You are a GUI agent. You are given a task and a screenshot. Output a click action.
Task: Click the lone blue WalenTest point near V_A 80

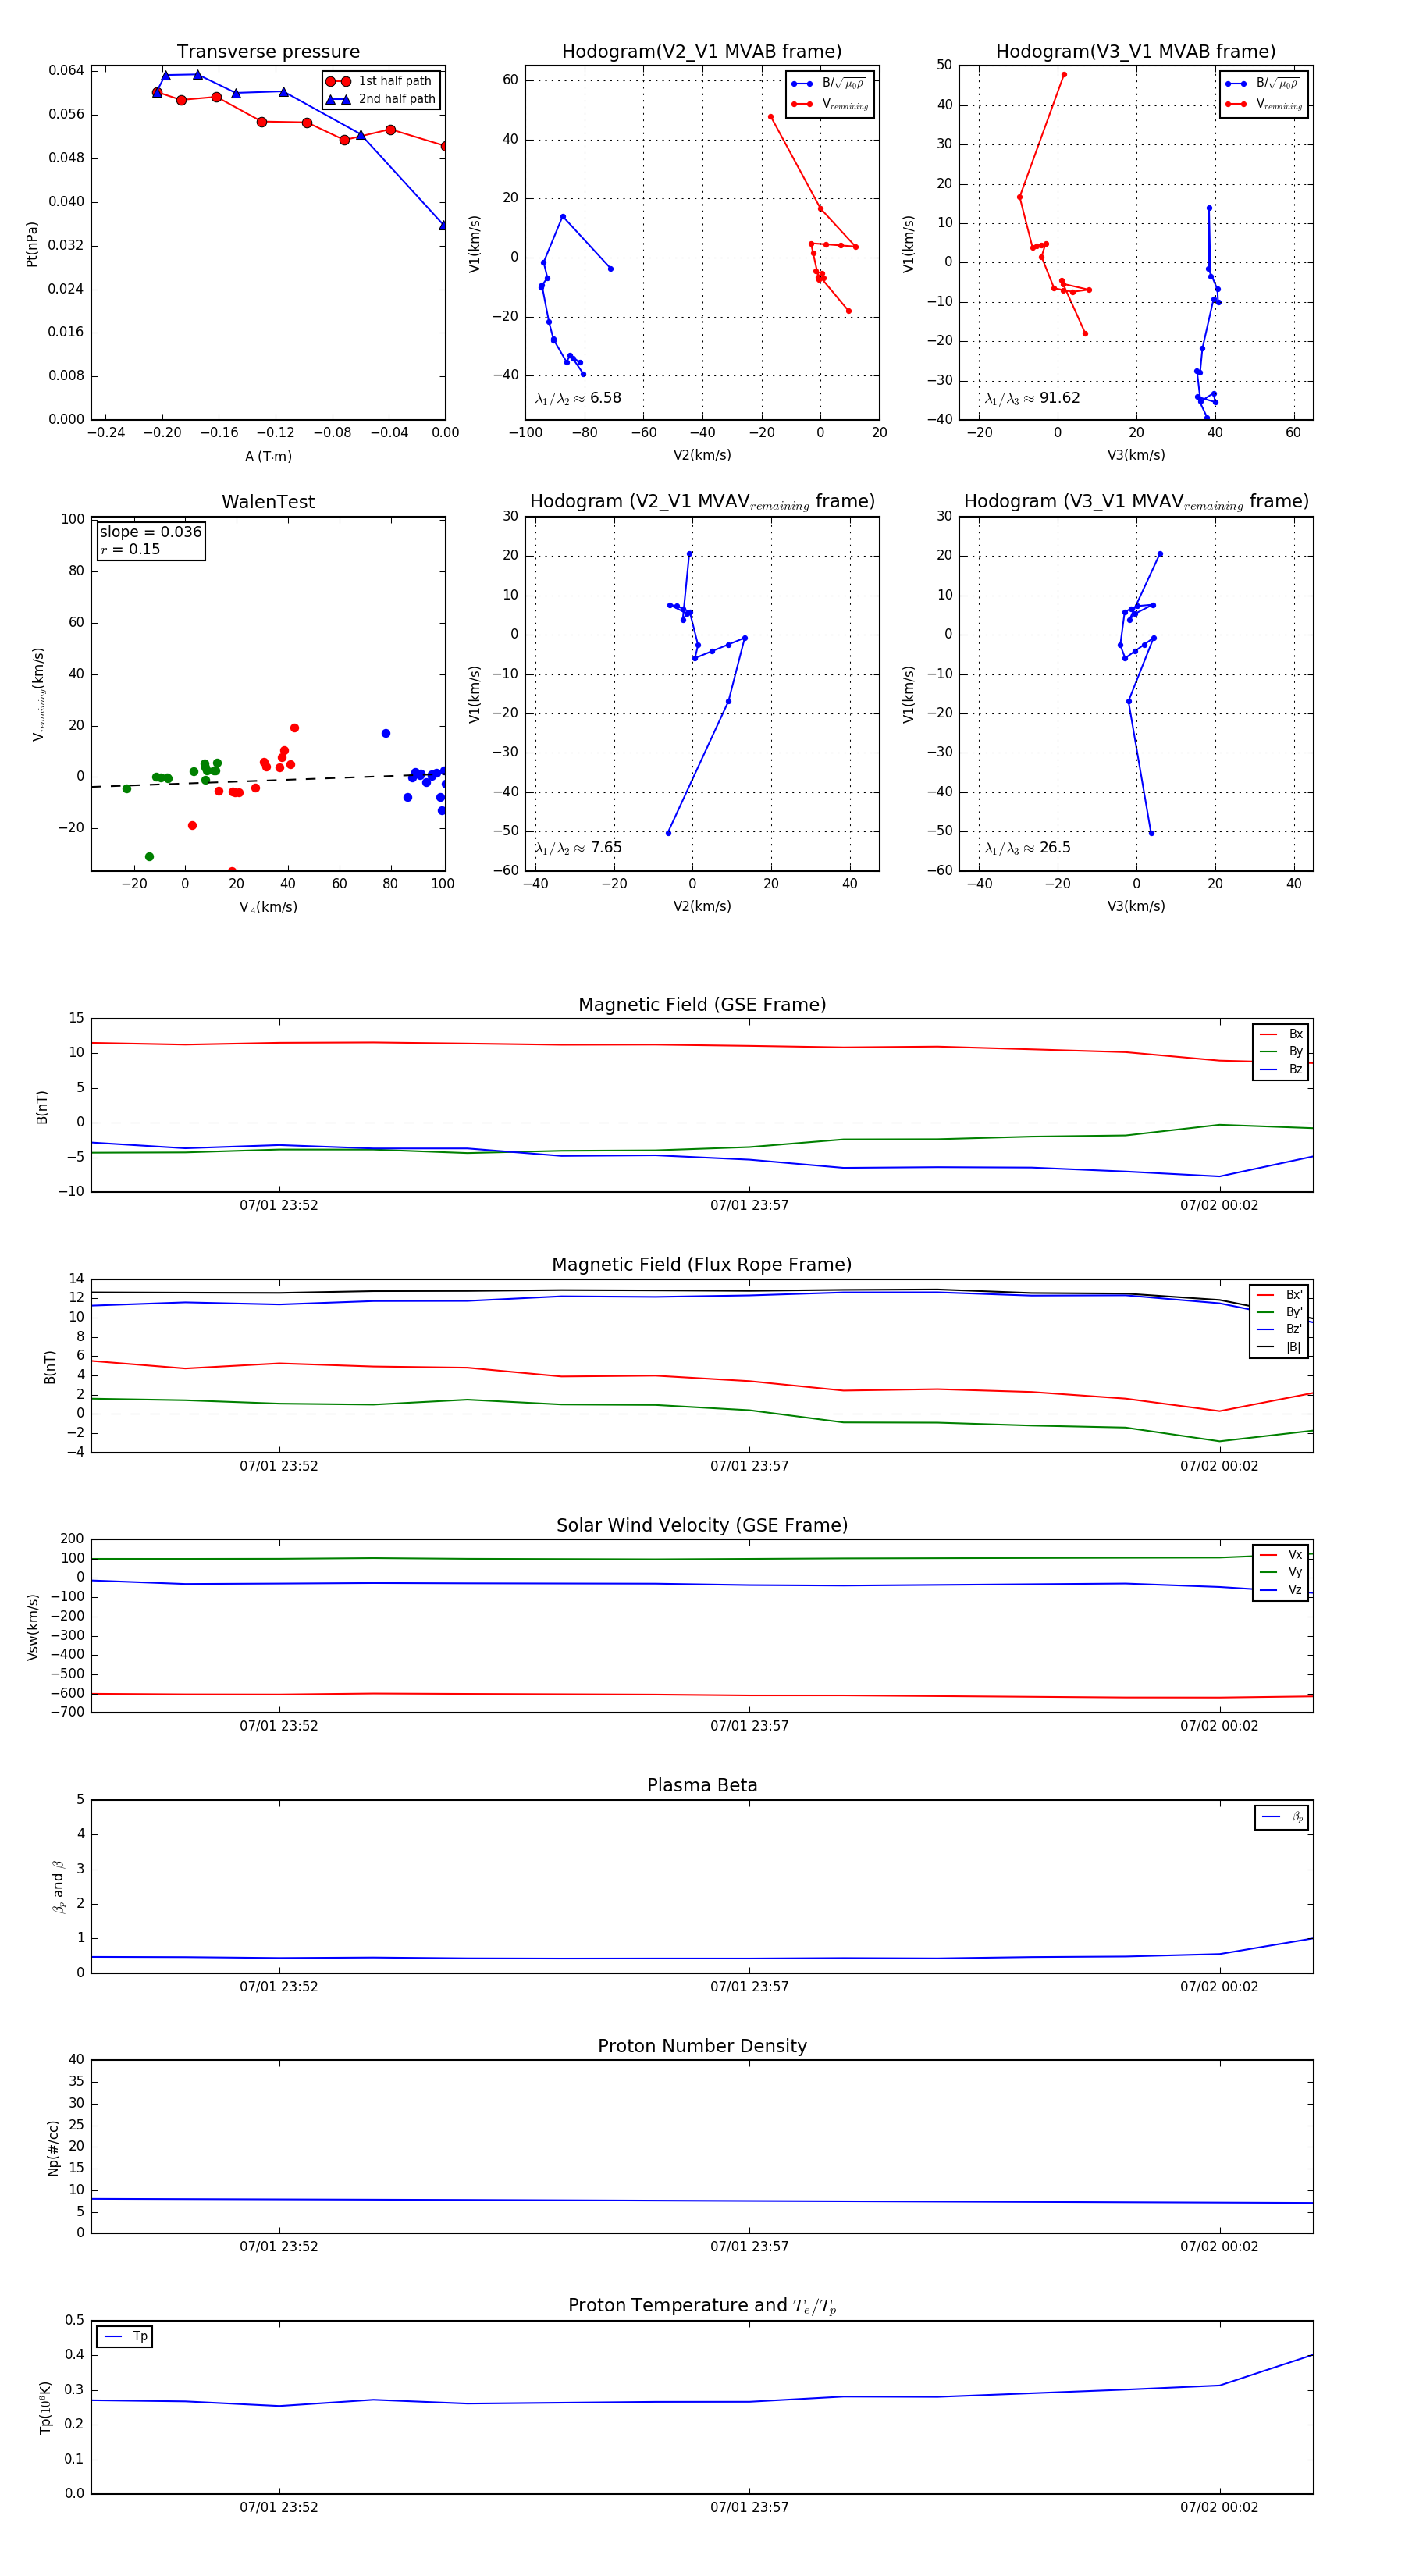tap(386, 734)
